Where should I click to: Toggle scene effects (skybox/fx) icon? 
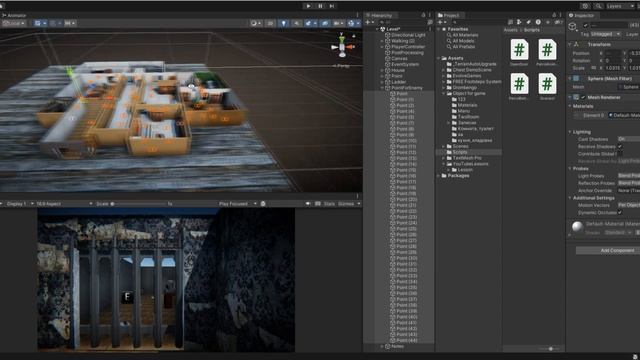310,23
